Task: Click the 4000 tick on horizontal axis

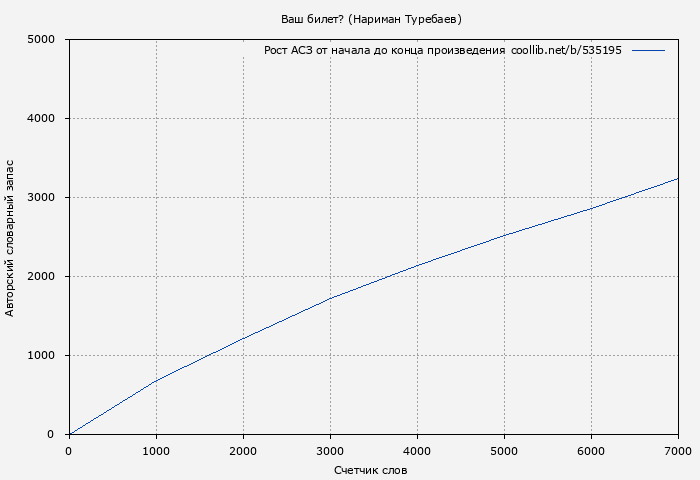Action: pos(417,451)
